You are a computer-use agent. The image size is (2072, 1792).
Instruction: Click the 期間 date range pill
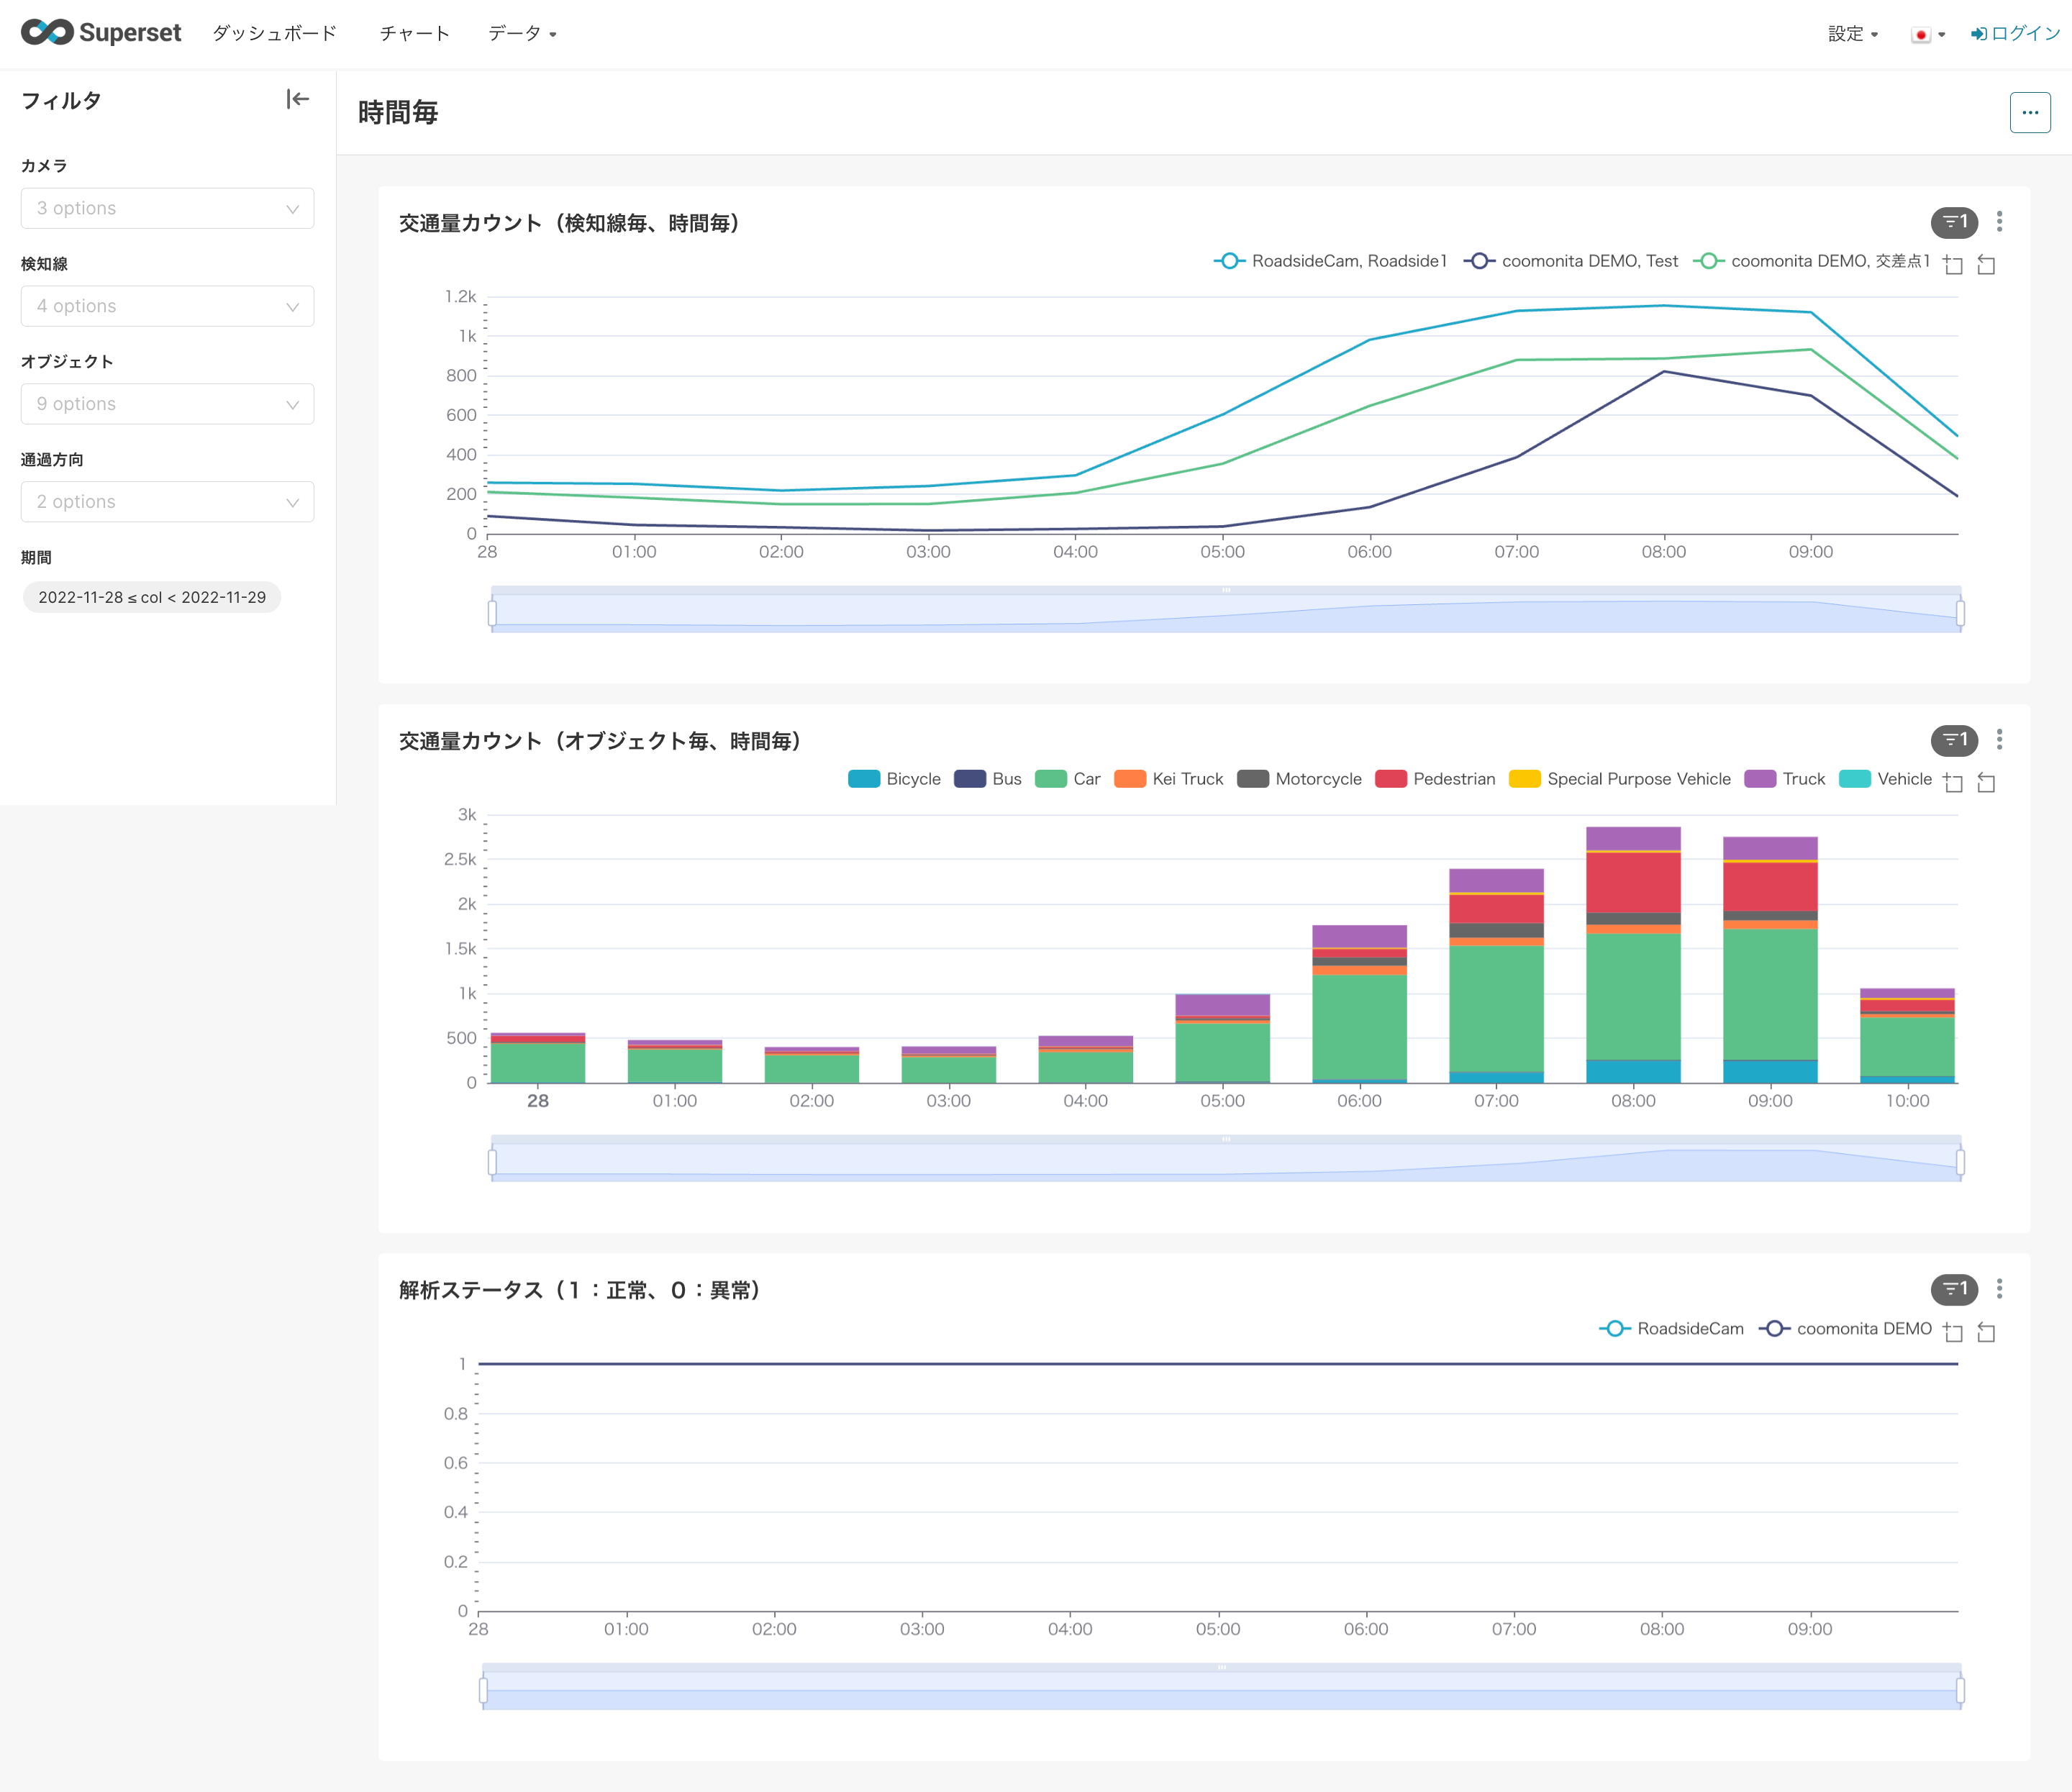152,597
